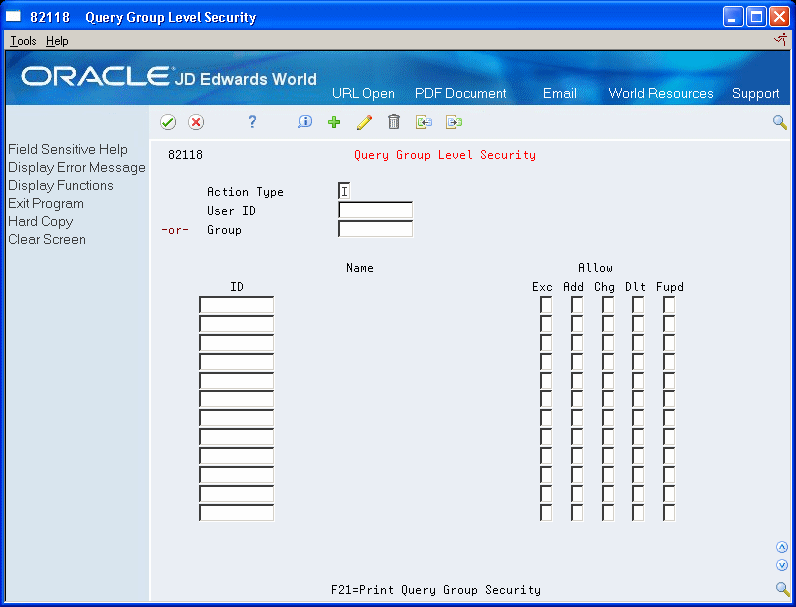Click the green plus Add icon
The image size is (796, 607).
(x=334, y=122)
